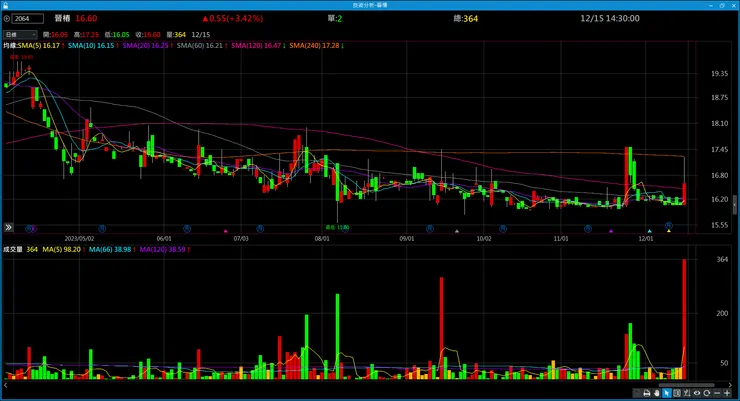The width and height of the screenshot is (740, 401).
Task: Toggle the eye visibility icon
Action: [697, 393]
